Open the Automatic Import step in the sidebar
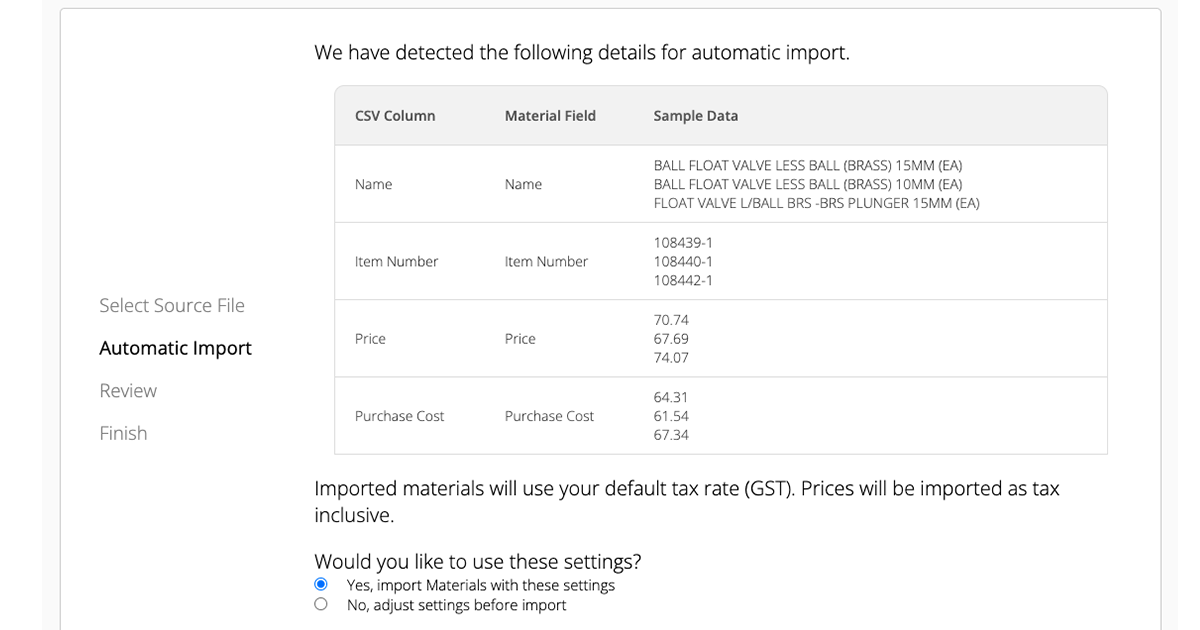The width and height of the screenshot is (1200, 630). click(175, 348)
